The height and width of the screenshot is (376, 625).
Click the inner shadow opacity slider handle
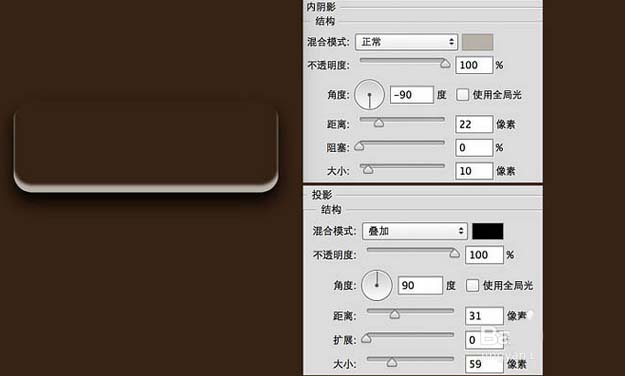(x=445, y=63)
